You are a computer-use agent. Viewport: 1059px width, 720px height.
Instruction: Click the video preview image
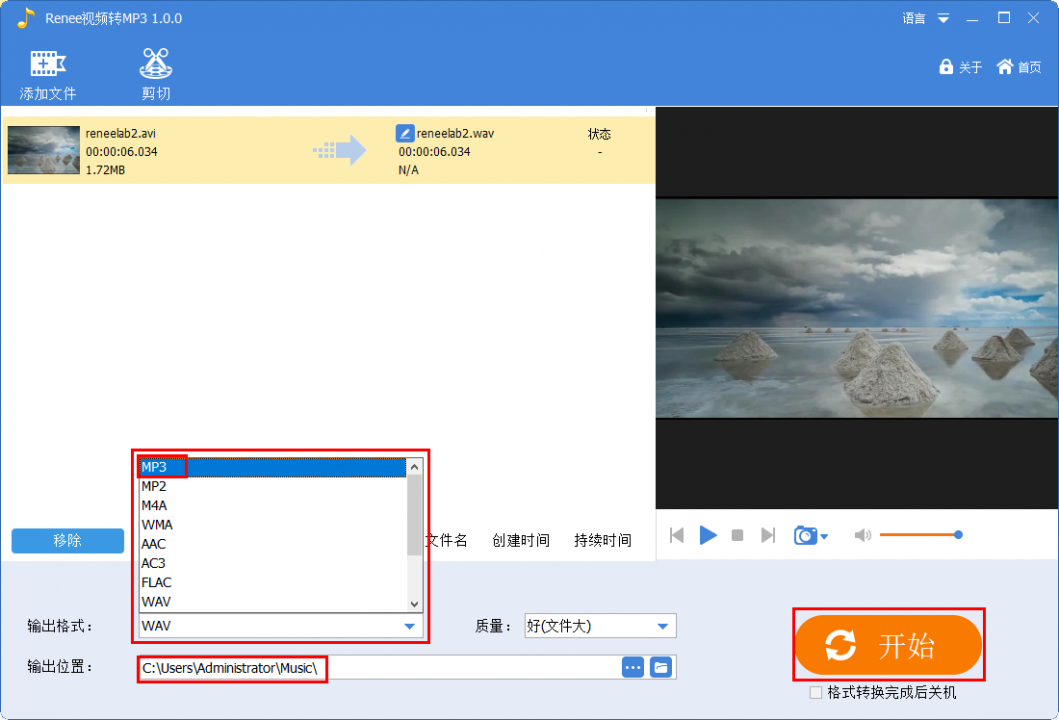(857, 309)
